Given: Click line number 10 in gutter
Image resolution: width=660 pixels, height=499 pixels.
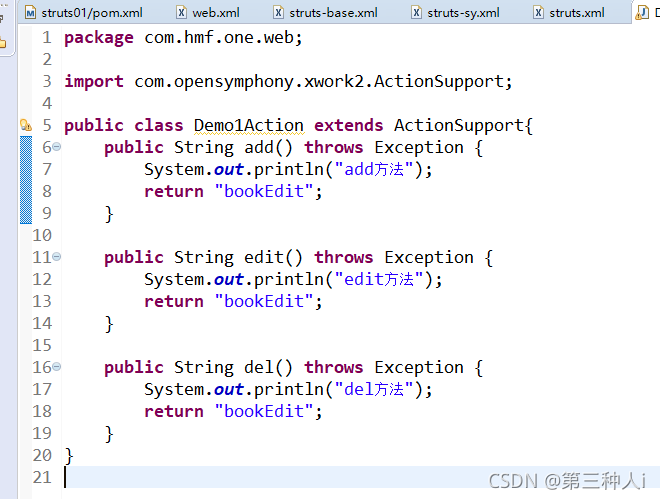Looking at the screenshot, I should click(x=42, y=235).
